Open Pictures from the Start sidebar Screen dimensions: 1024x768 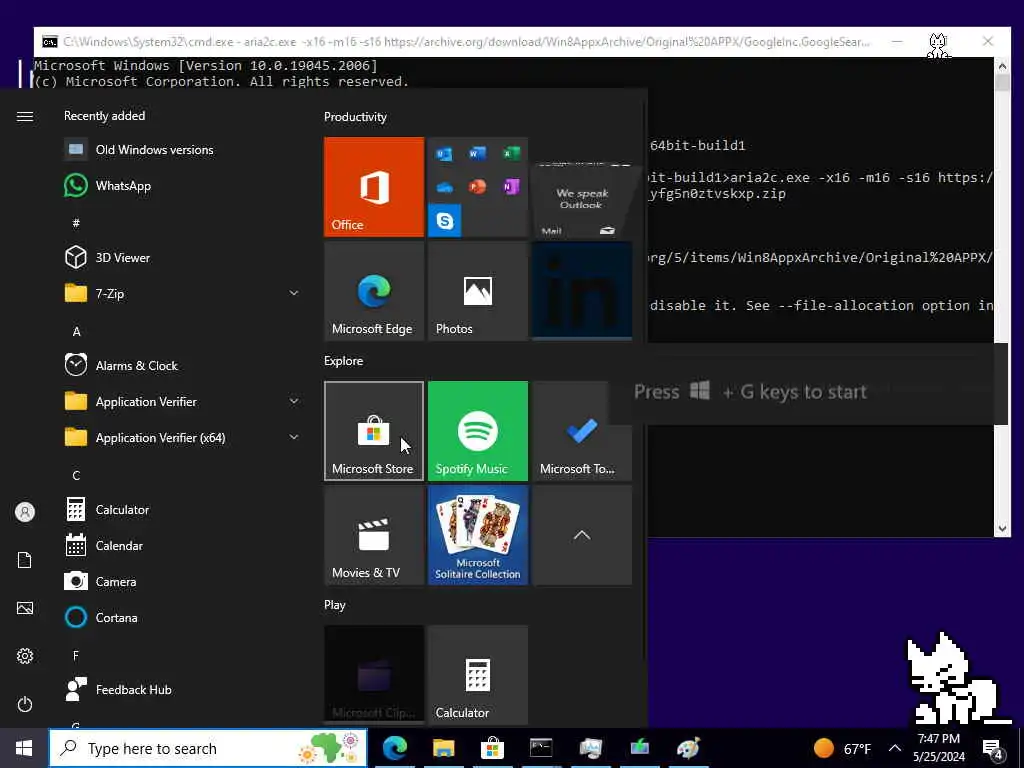pos(25,608)
